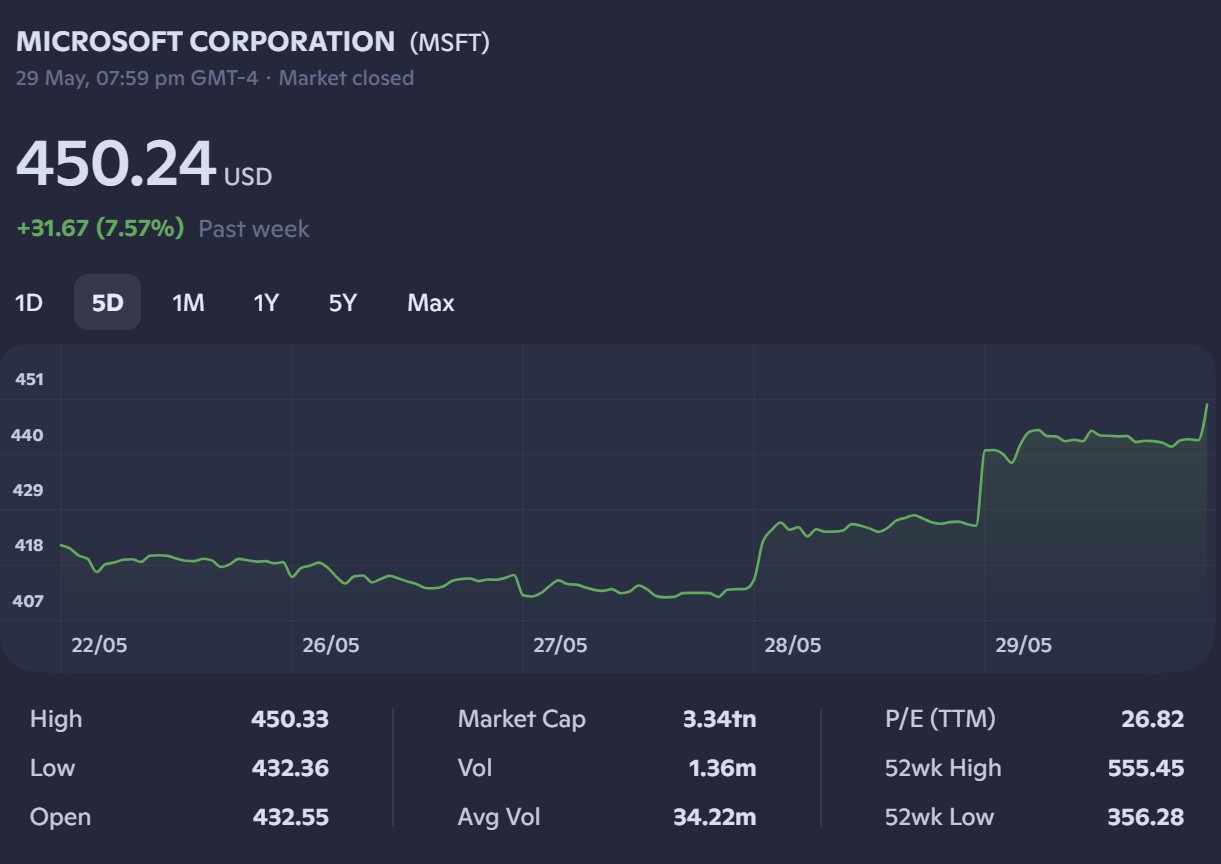Click the 440 price axis label
1221x864 pixels.
29,435
